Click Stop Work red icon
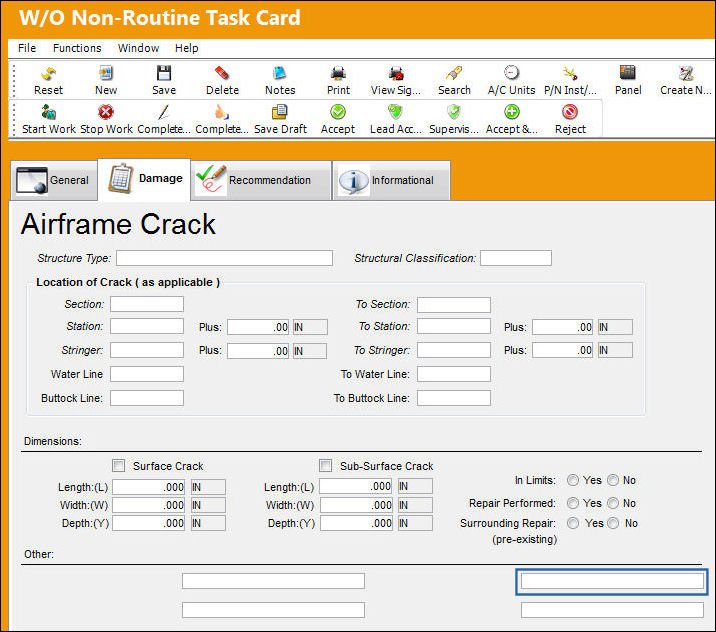Screen dimensions: 716x632 106,112
